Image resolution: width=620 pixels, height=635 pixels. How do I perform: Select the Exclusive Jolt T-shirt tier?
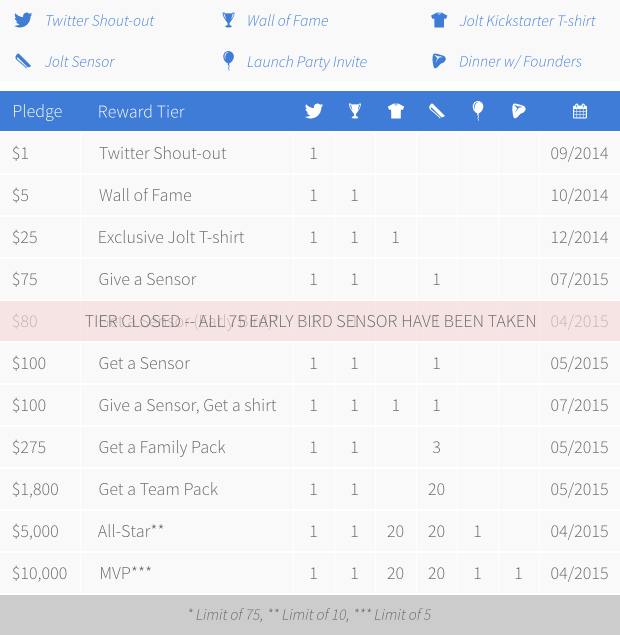[171, 237]
